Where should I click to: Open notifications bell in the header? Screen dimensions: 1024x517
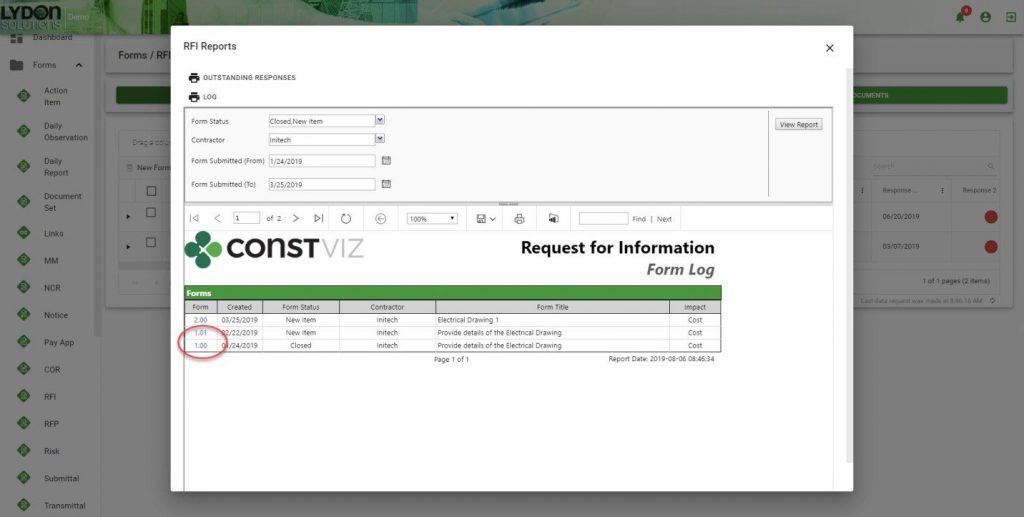[960, 17]
